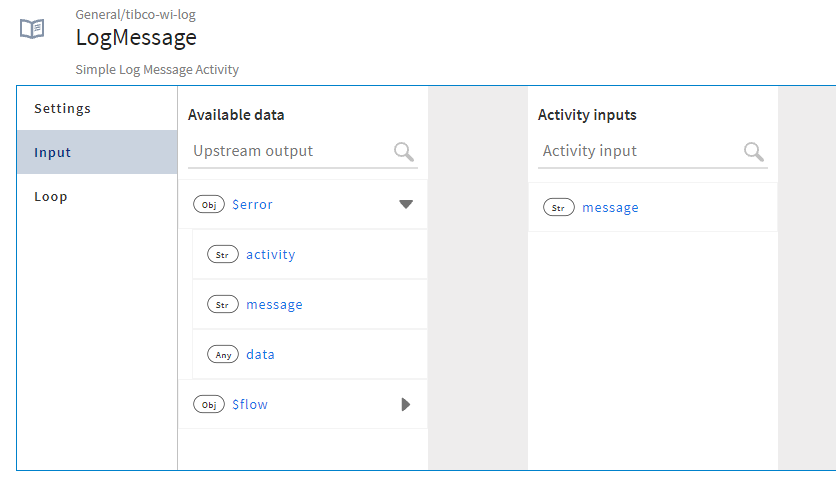Screen dimensions: 836x486
Task: Click the message activity input link
Action: click(x=610, y=208)
